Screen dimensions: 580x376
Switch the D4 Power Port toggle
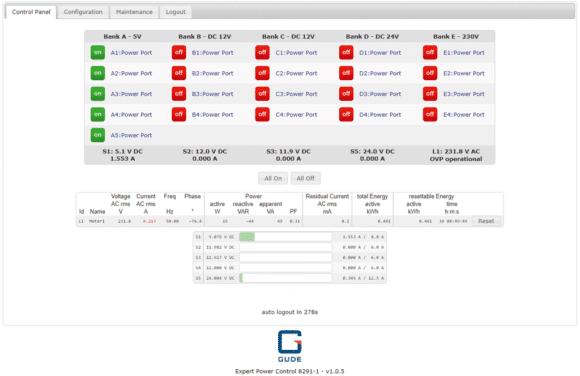click(346, 114)
